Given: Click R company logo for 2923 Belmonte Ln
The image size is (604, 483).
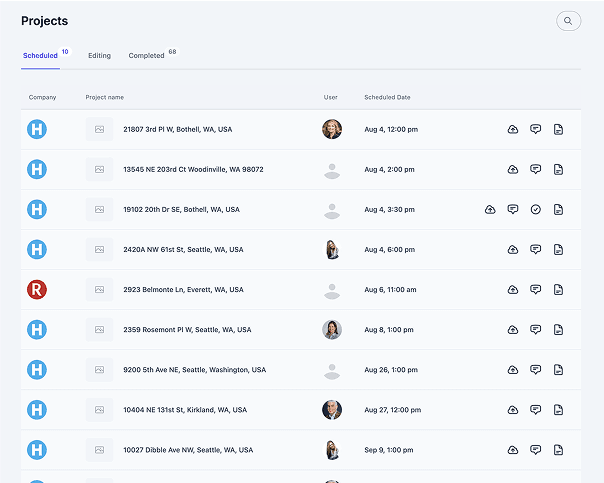Looking at the screenshot, I should coord(37,290).
